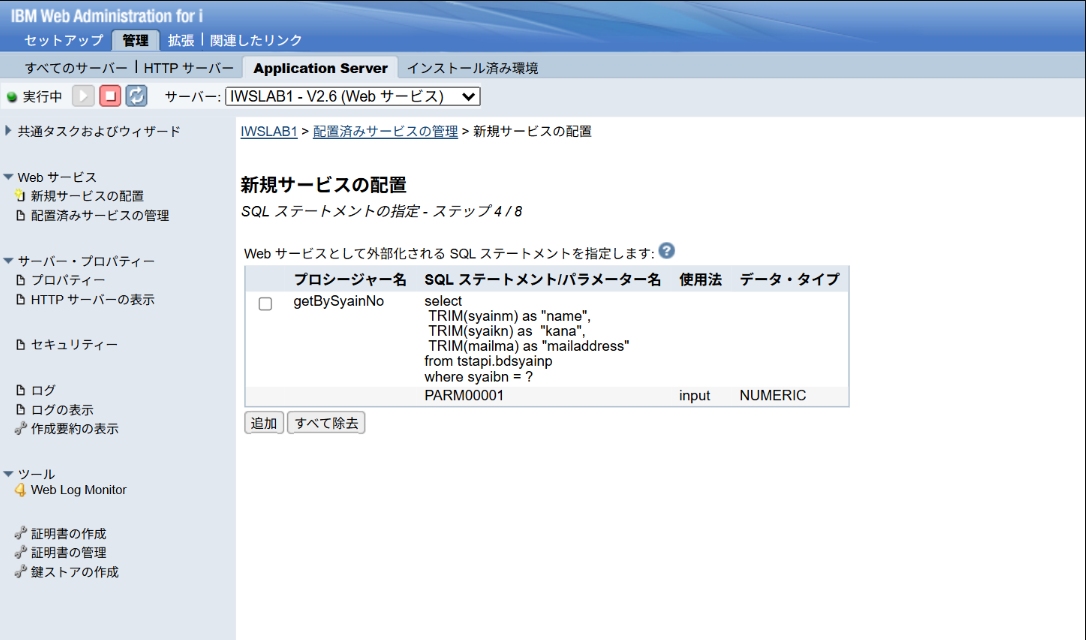Click the データ・タイプ column header
The image size is (1086, 640).
790,279
